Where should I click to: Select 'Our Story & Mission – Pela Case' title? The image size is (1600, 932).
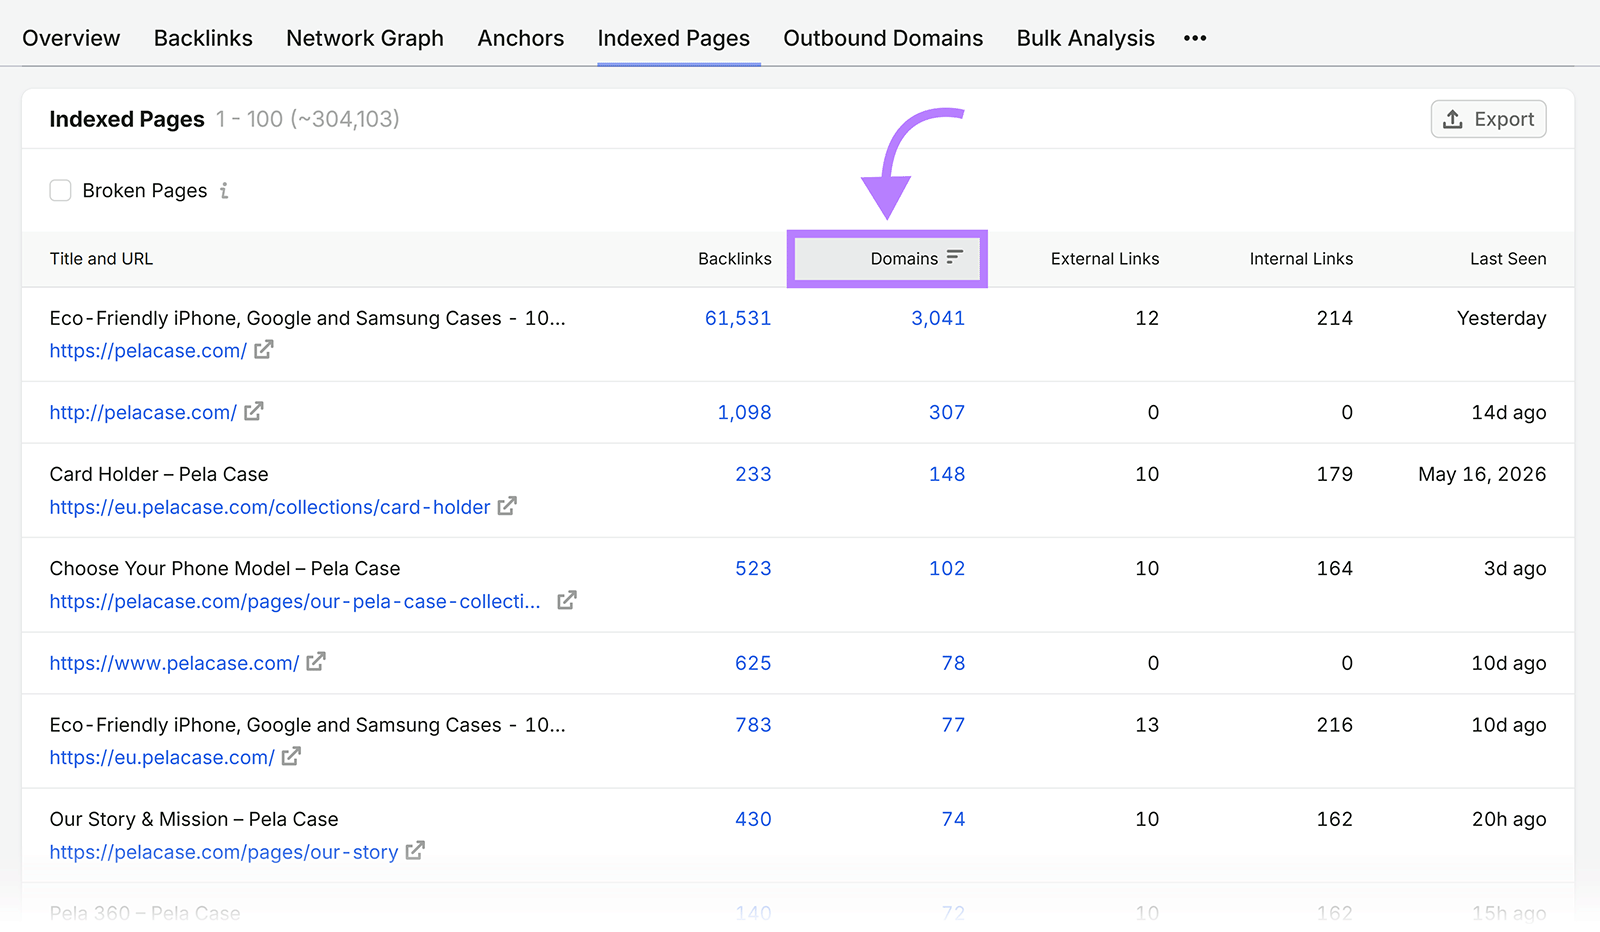(x=194, y=819)
